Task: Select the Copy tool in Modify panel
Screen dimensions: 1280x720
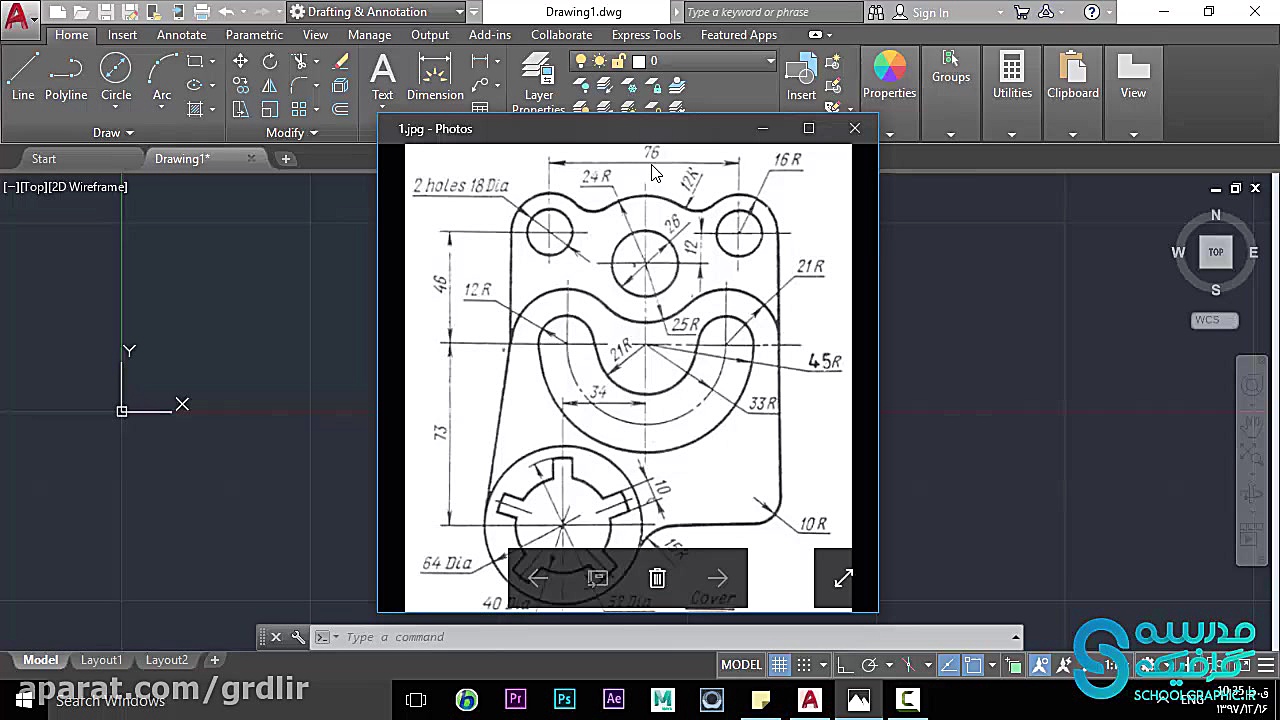Action: (x=240, y=85)
